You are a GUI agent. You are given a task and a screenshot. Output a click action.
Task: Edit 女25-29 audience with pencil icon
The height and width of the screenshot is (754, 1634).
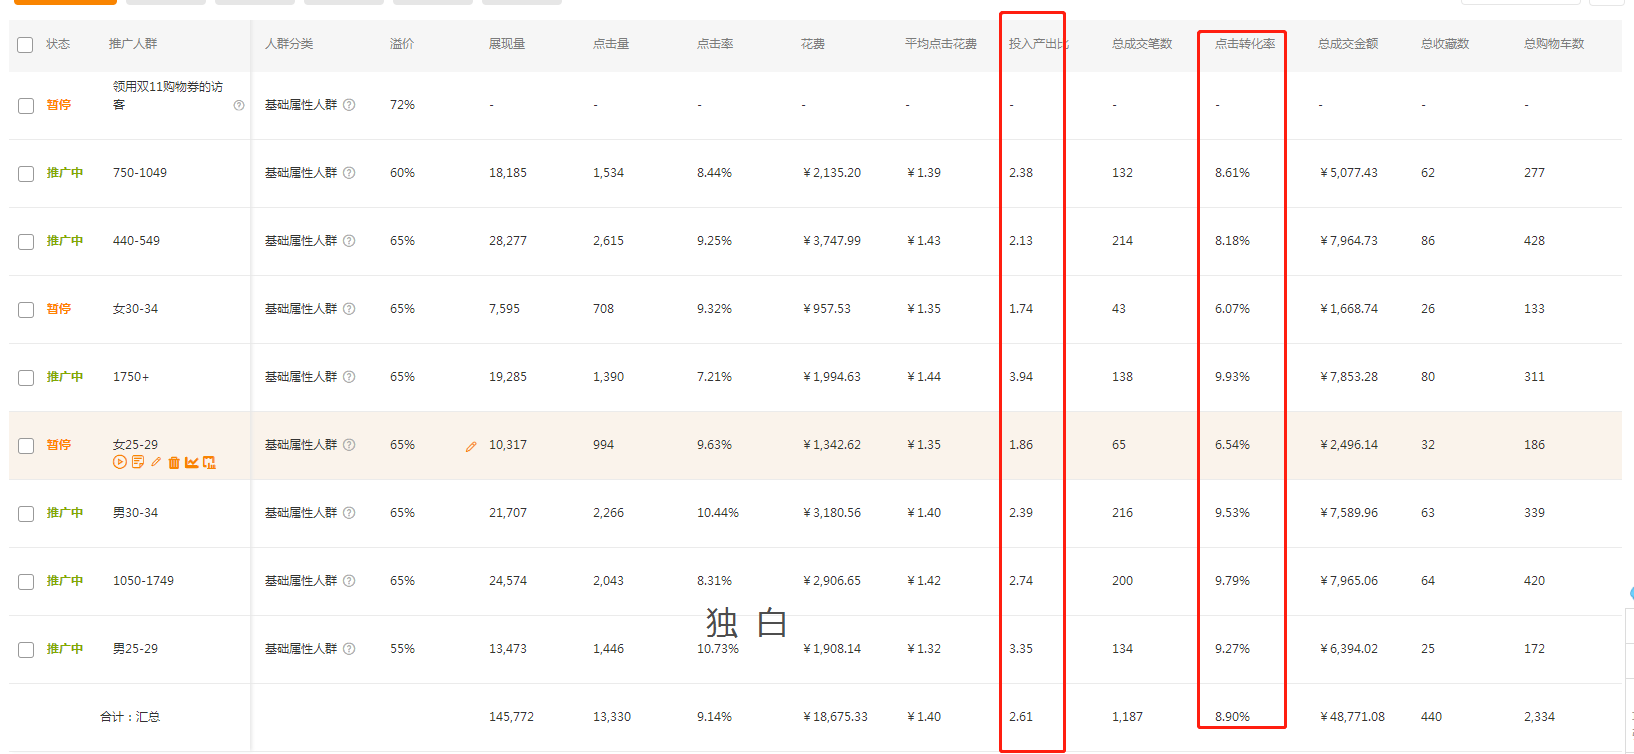click(x=156, y=462)
